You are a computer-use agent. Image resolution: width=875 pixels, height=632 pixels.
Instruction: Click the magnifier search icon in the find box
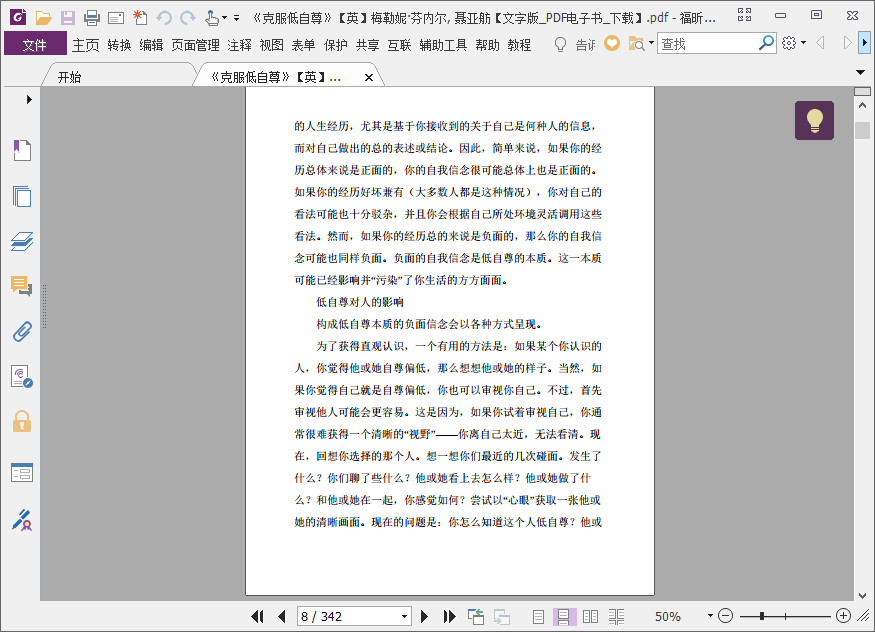click(766, 43)
